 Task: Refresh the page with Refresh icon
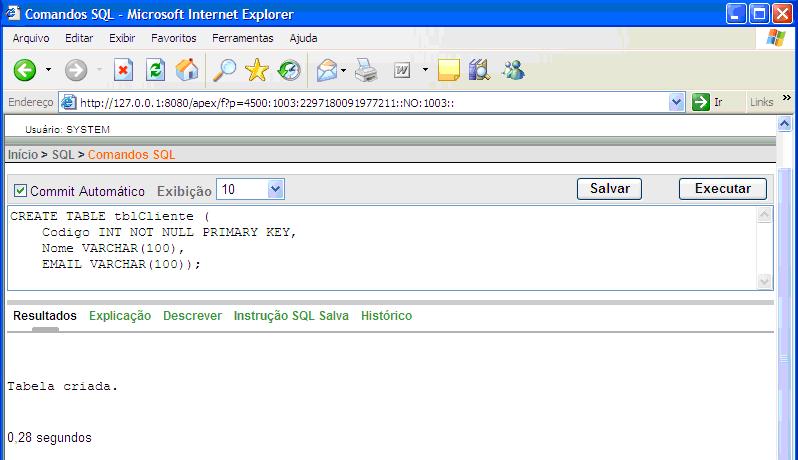155,70
